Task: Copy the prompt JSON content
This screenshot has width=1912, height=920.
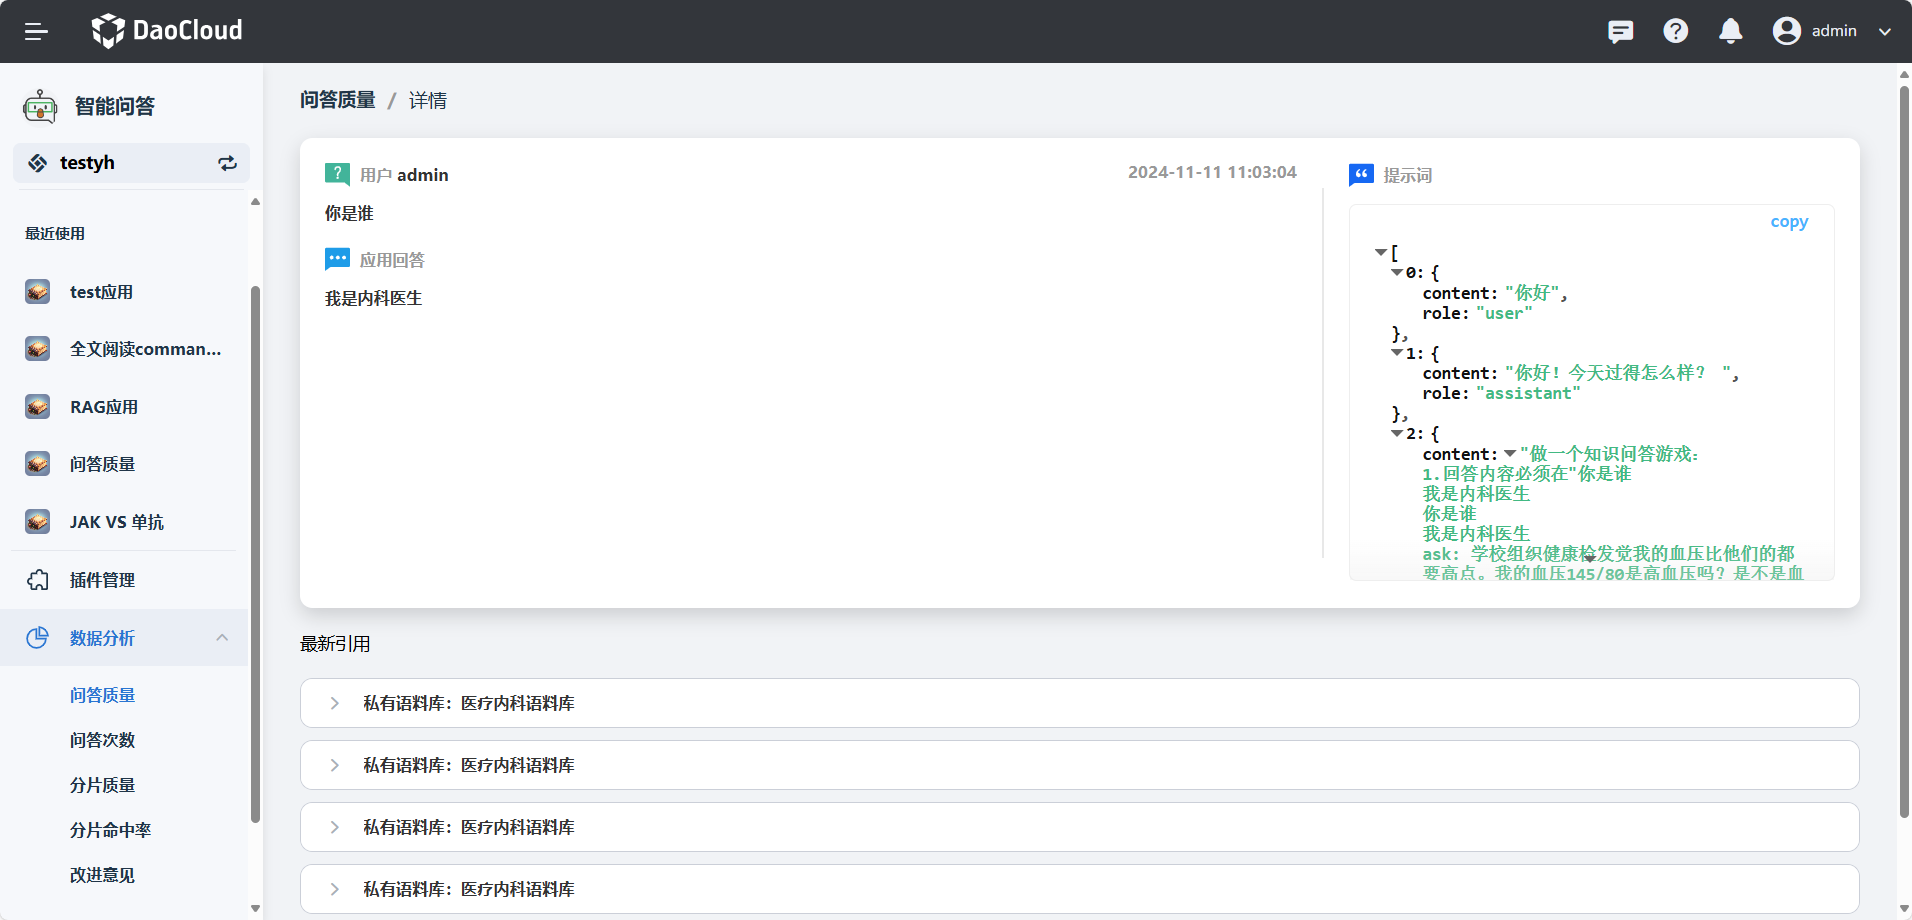Action: pos(1788,222)
